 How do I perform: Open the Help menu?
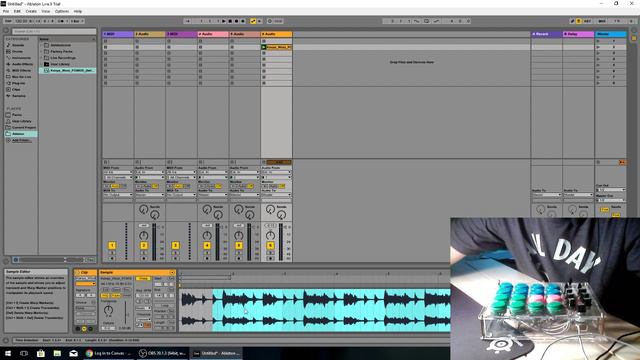pos(78,11)
